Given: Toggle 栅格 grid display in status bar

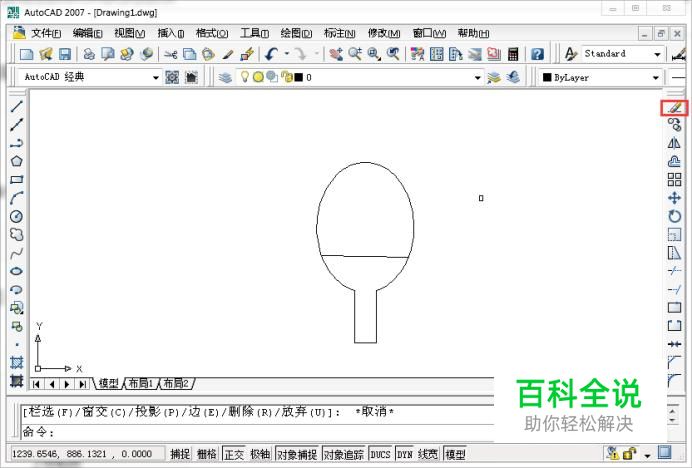Looking at the screenshot, I should (207, 454).
